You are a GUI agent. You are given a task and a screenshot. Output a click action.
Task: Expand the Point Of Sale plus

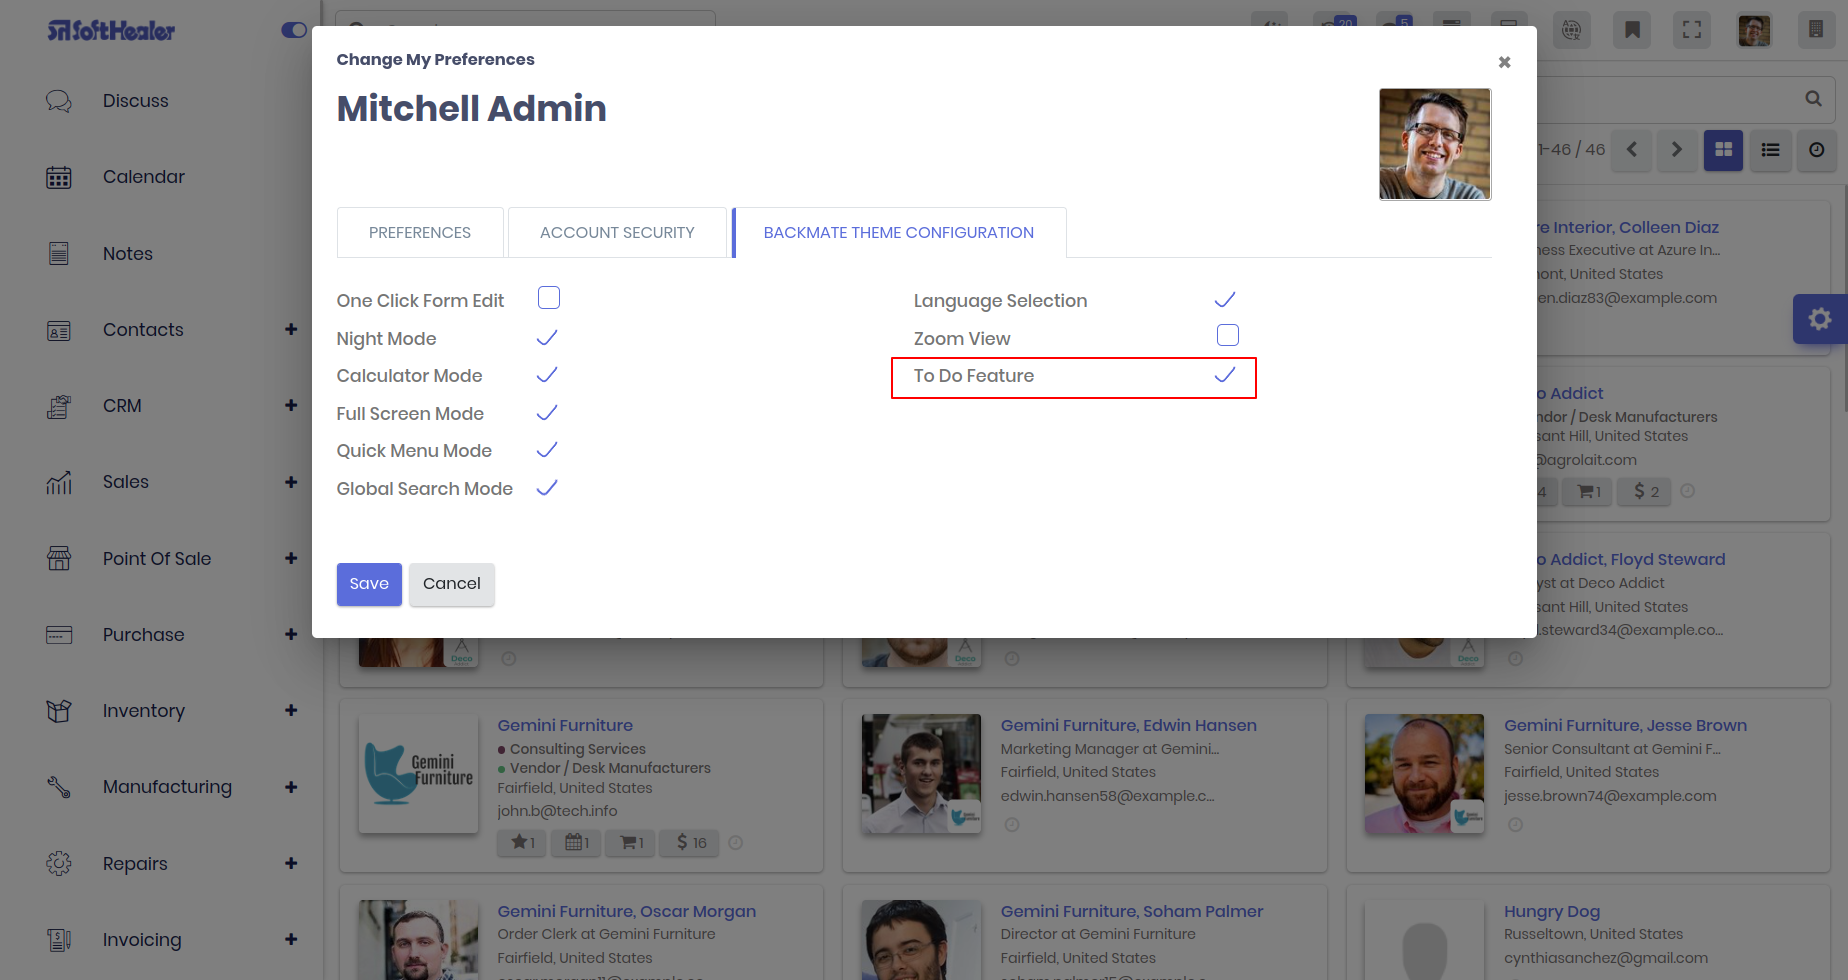point(291,558)
